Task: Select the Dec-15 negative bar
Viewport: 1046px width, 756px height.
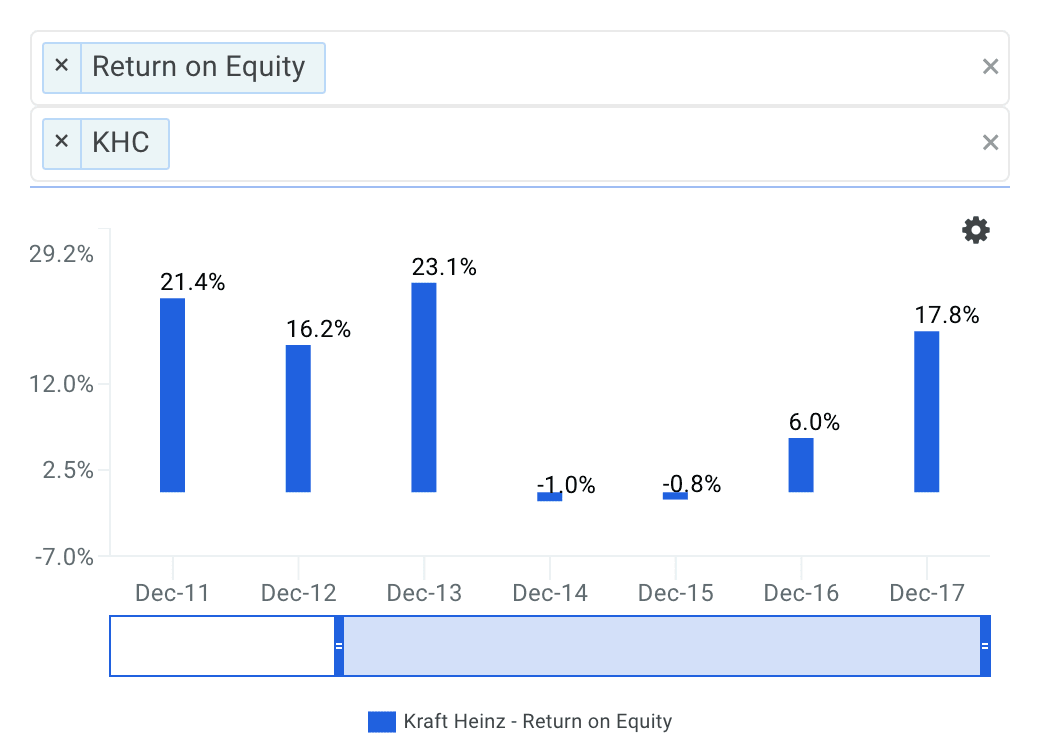Action: [x=675, y=495]
